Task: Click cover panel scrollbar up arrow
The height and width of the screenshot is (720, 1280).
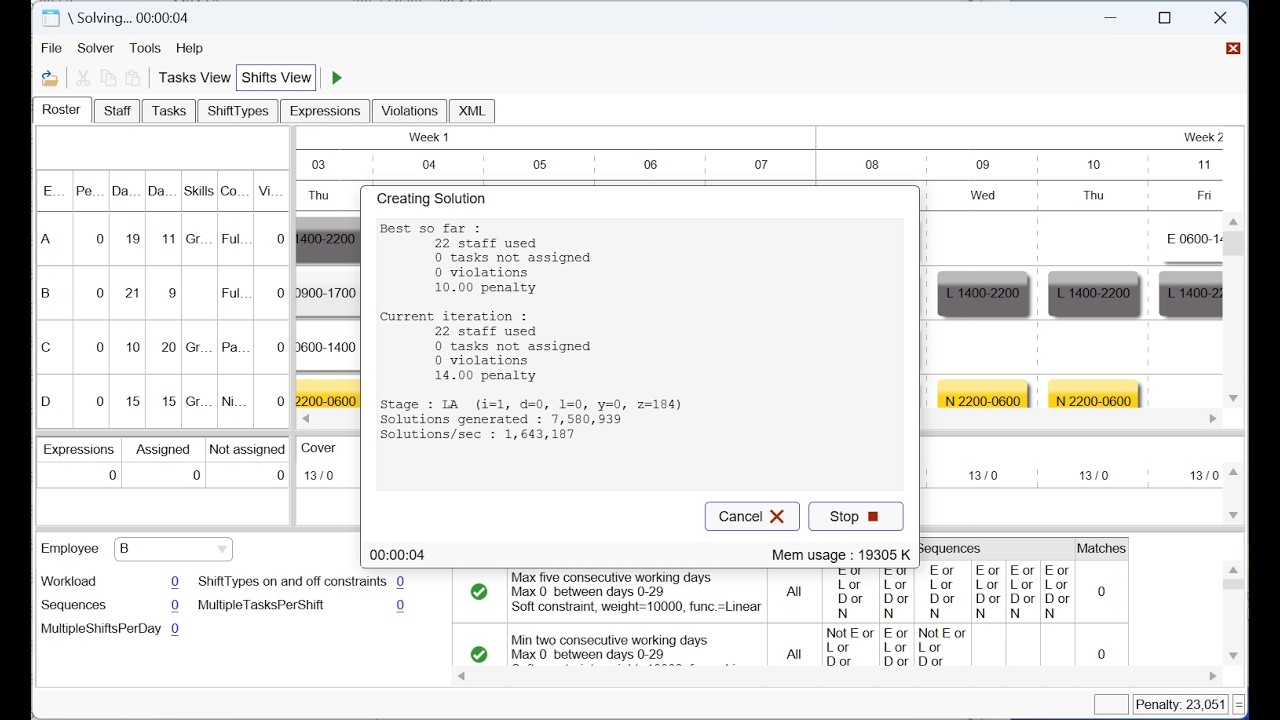Action: pos(1234,472)
